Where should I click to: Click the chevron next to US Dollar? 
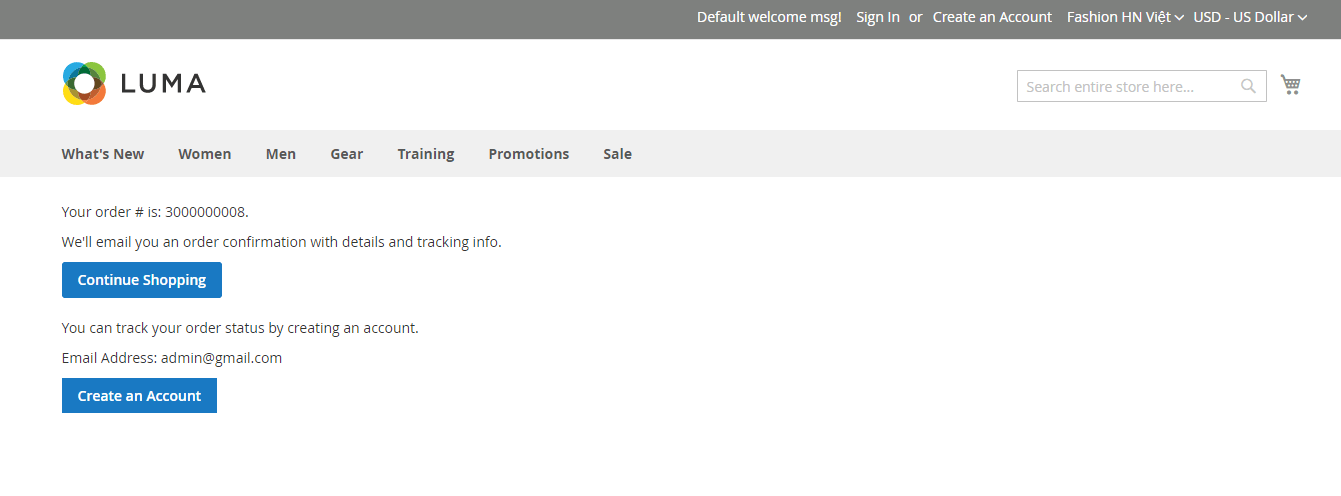[x=1302, y=18]
